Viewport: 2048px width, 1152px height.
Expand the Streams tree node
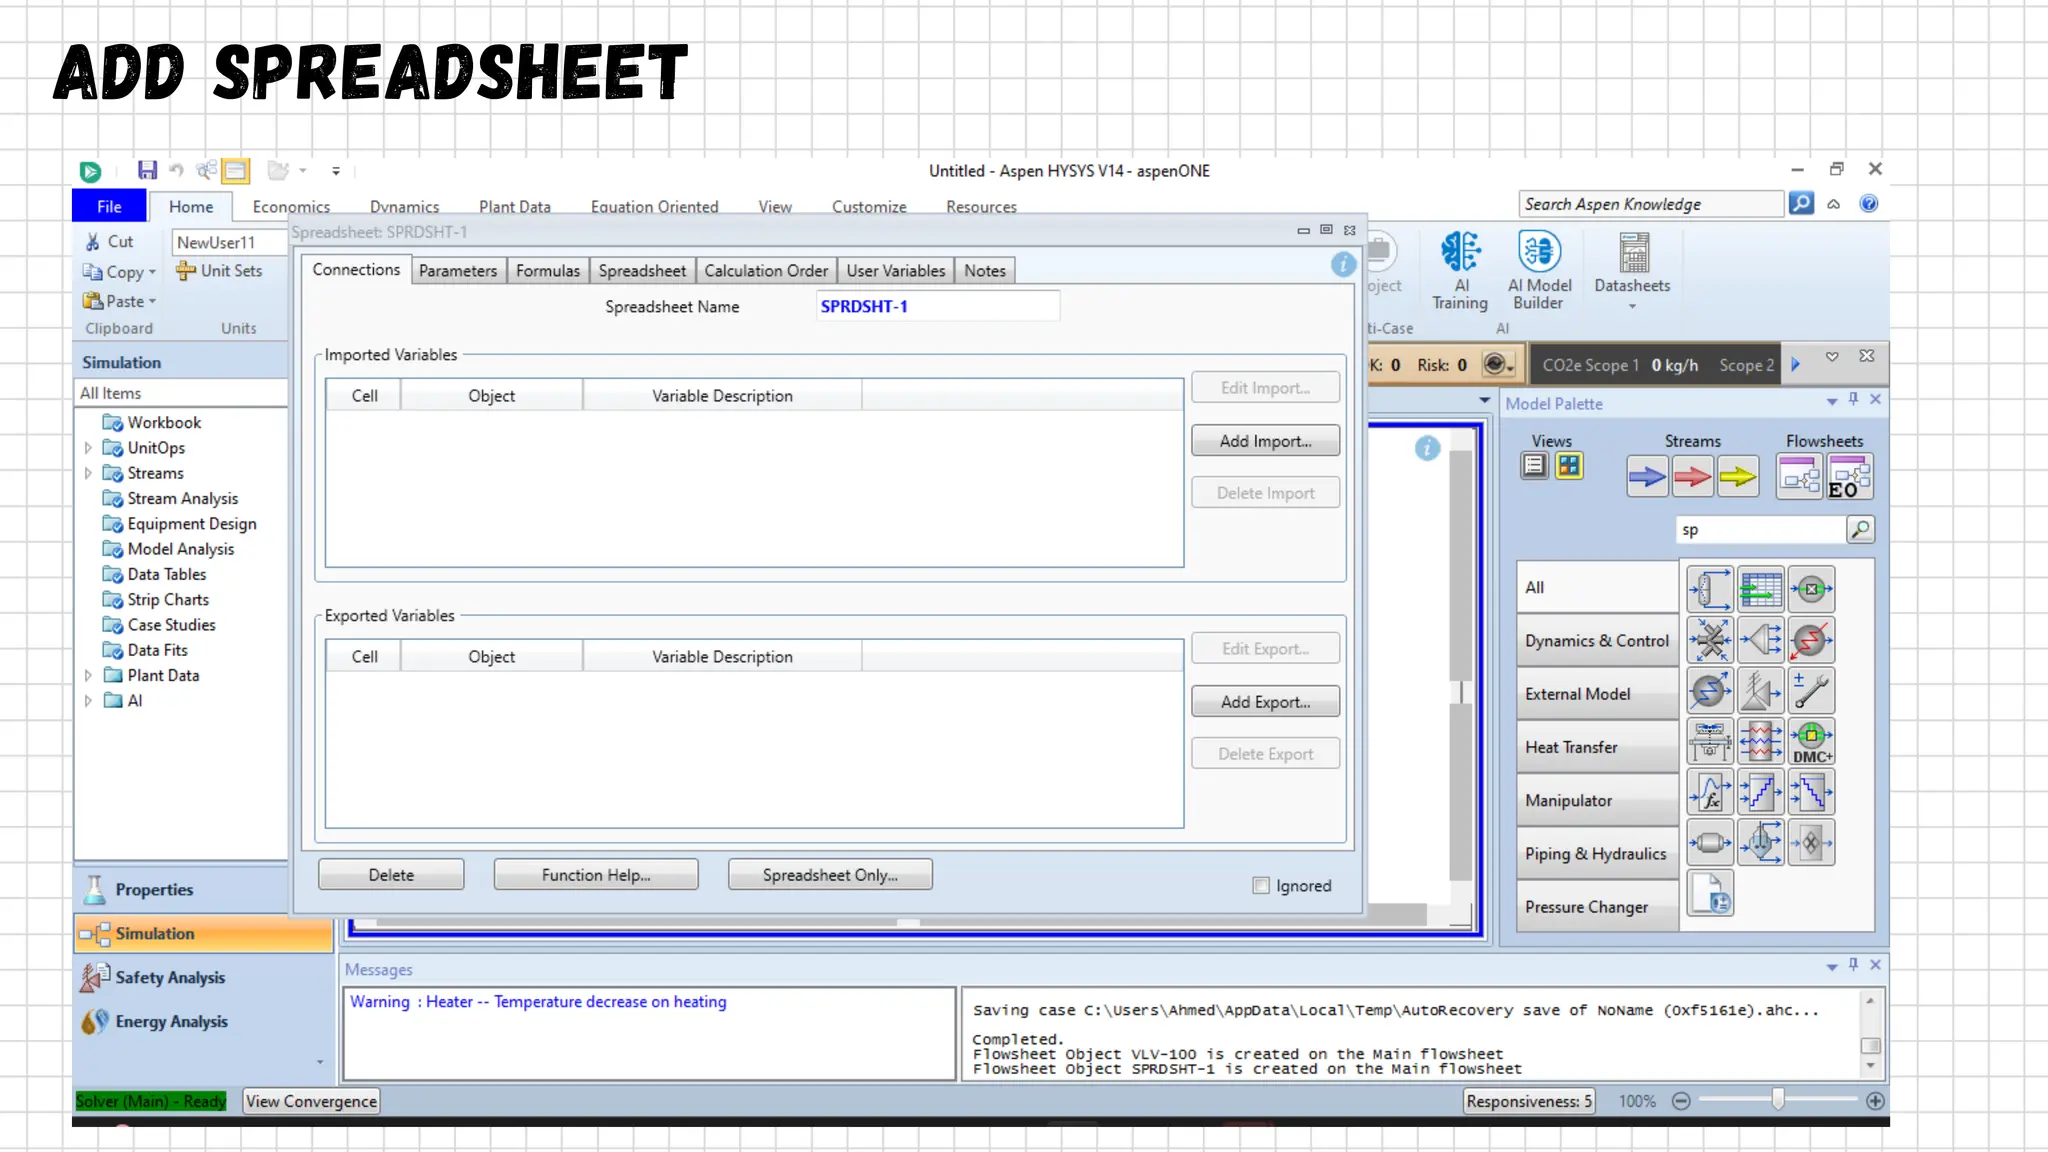[88, 473]
